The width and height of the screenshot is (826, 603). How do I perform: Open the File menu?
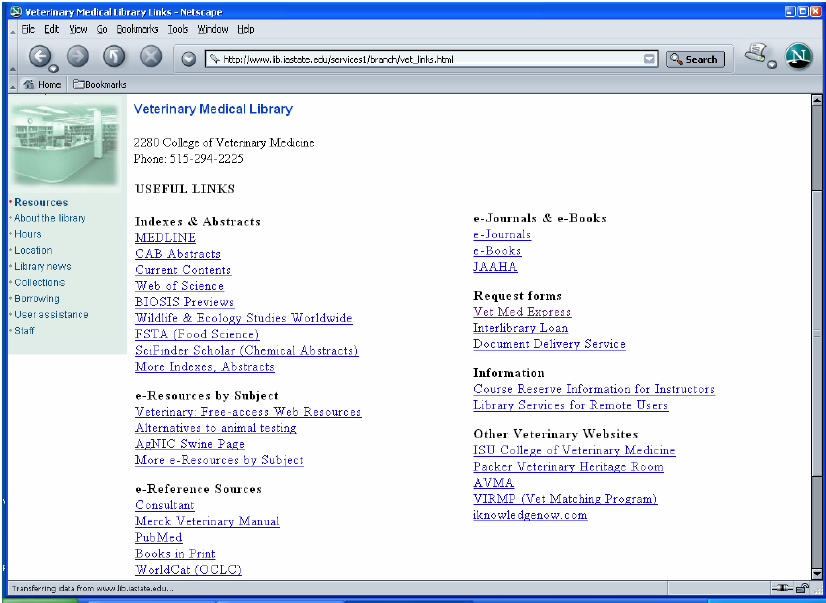tap(28, 29)
